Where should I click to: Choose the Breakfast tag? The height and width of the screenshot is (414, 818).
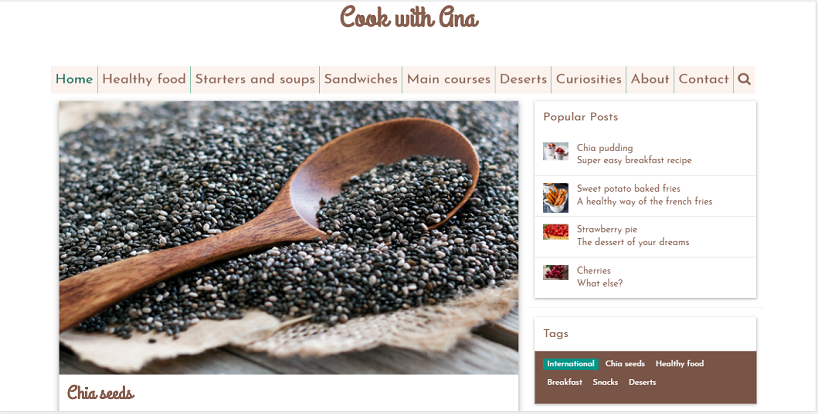click(564, 382)
